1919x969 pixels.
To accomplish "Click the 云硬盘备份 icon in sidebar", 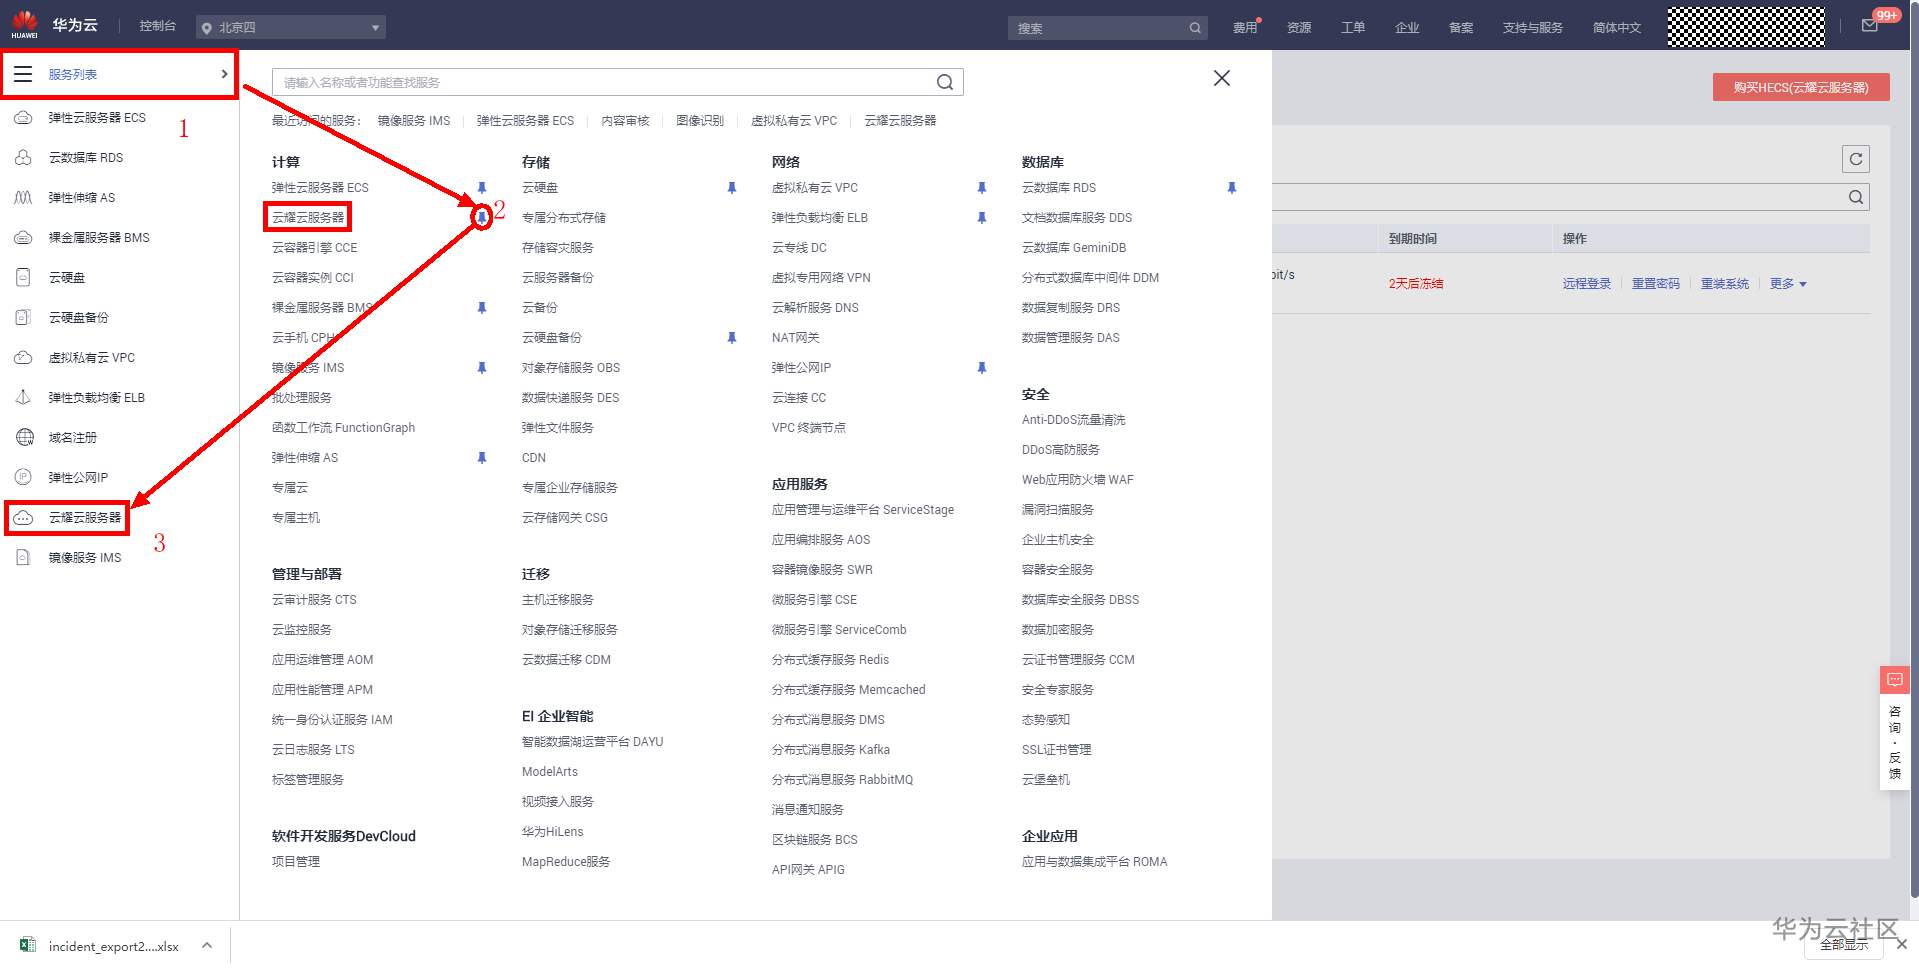I will tap(23, 318).
